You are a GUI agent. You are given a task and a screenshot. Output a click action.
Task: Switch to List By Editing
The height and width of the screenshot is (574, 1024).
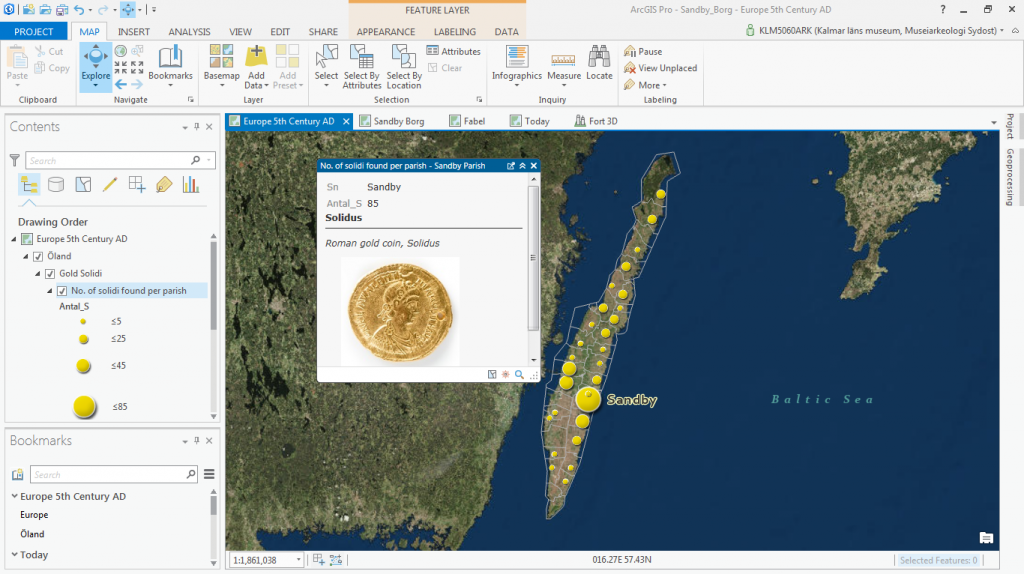pos(110,185)
